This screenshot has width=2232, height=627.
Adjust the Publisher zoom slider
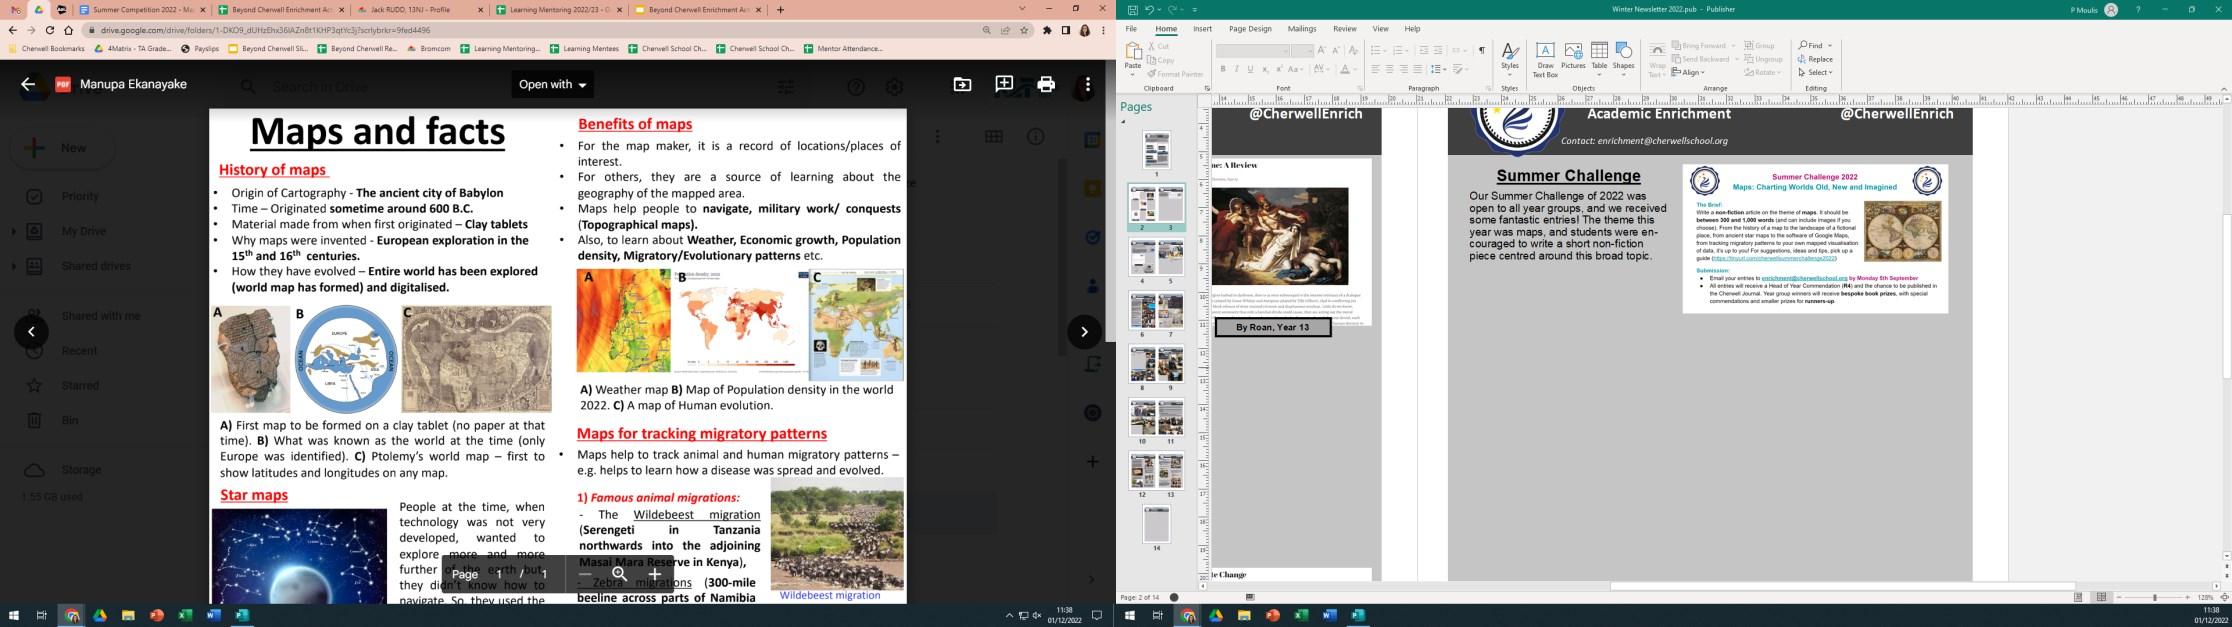[x=2155, y=597]
